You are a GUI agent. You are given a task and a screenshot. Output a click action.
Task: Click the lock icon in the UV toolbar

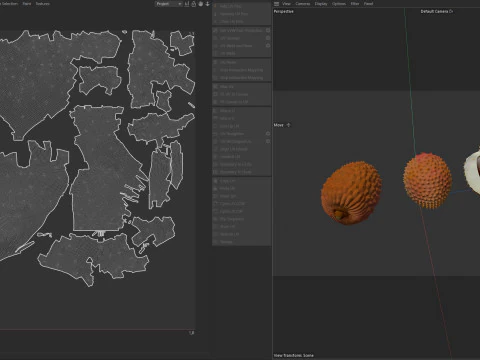click(x=194, y=4)
